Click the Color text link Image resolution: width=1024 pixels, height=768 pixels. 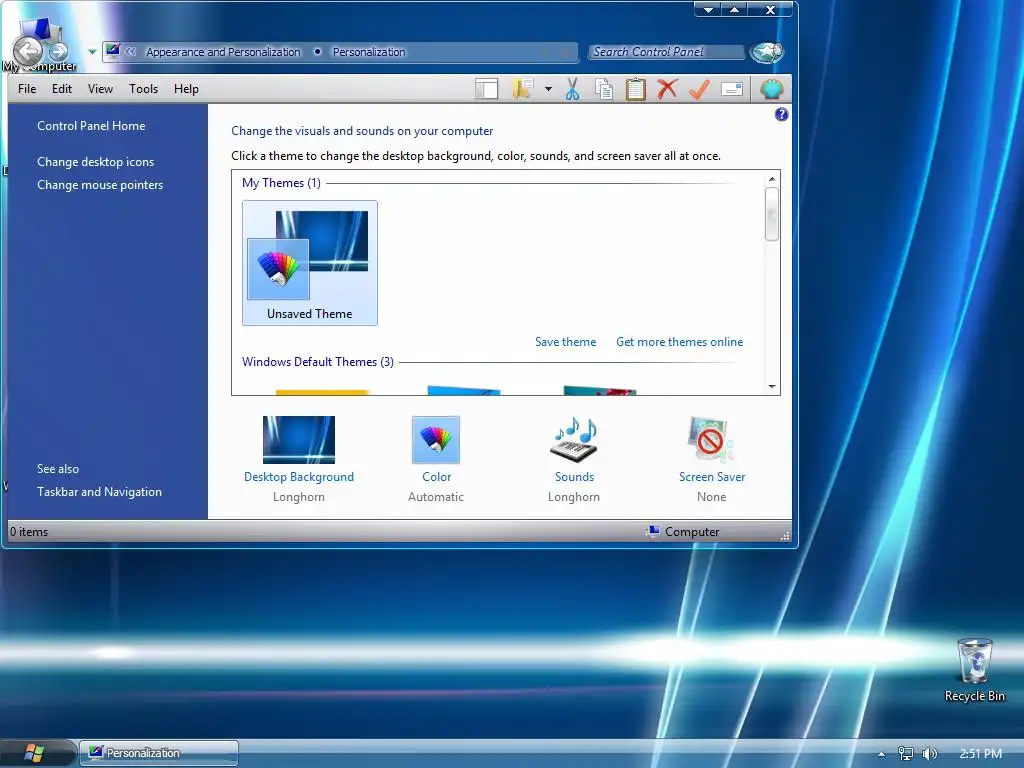click(436, 477)
